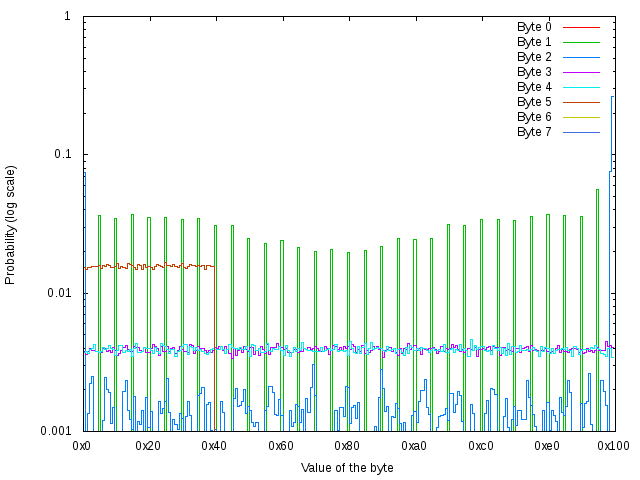The width and height of the screenshot is (640, 480).
Task: Toggle the Byte 0 legend entry
Action: pos(534,27)
